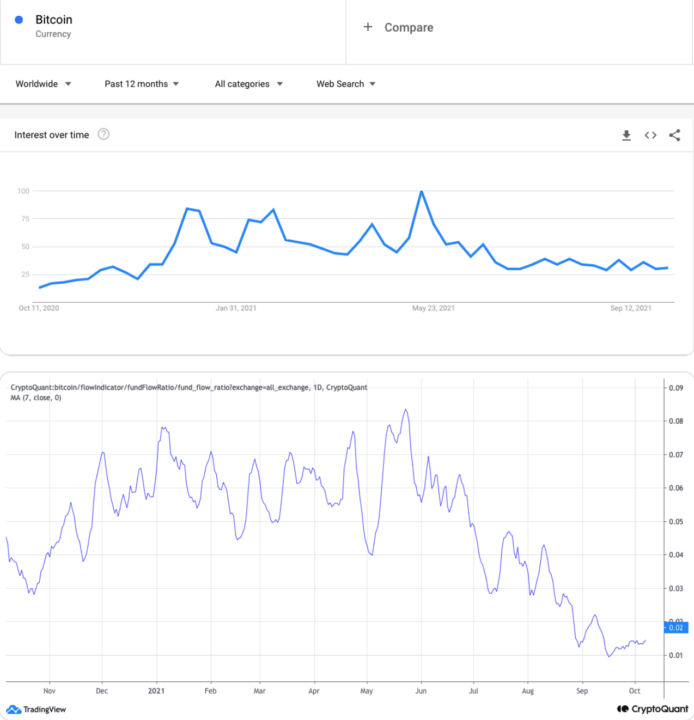
Task: Click the 2021 label on lower time axis
Action: coord(155,690)
